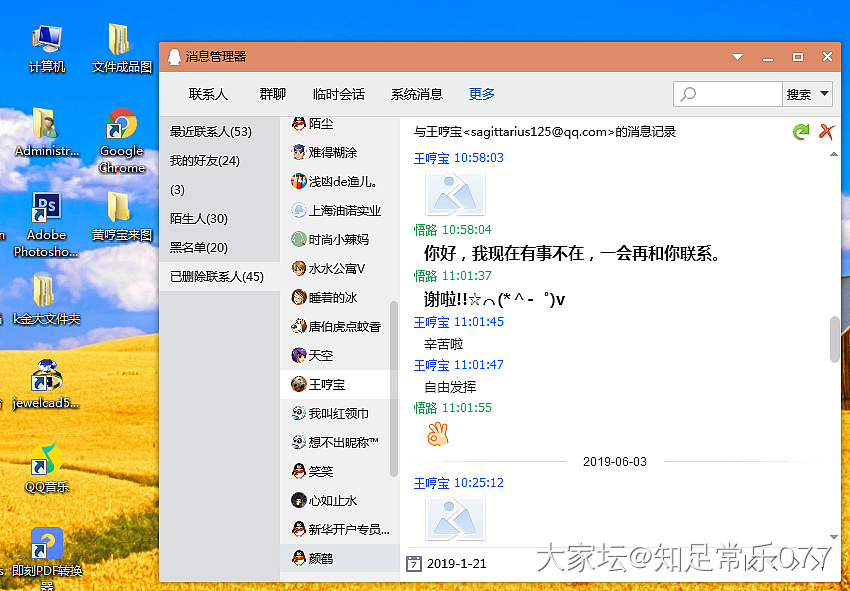
Task: Select contact 心如止水 in the list
Action: (332, 501)
